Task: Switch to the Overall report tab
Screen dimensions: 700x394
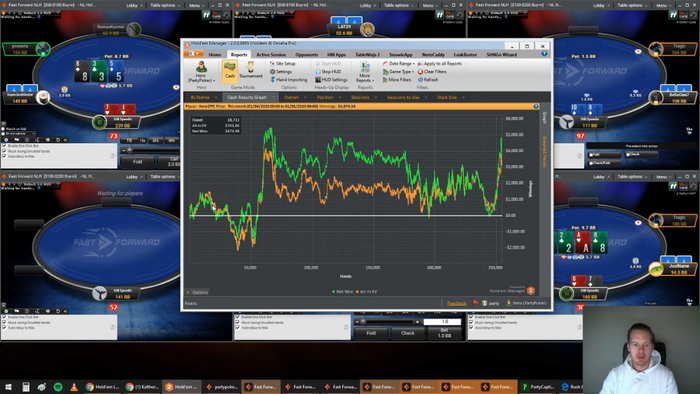Action: click(x=292, y=97)
